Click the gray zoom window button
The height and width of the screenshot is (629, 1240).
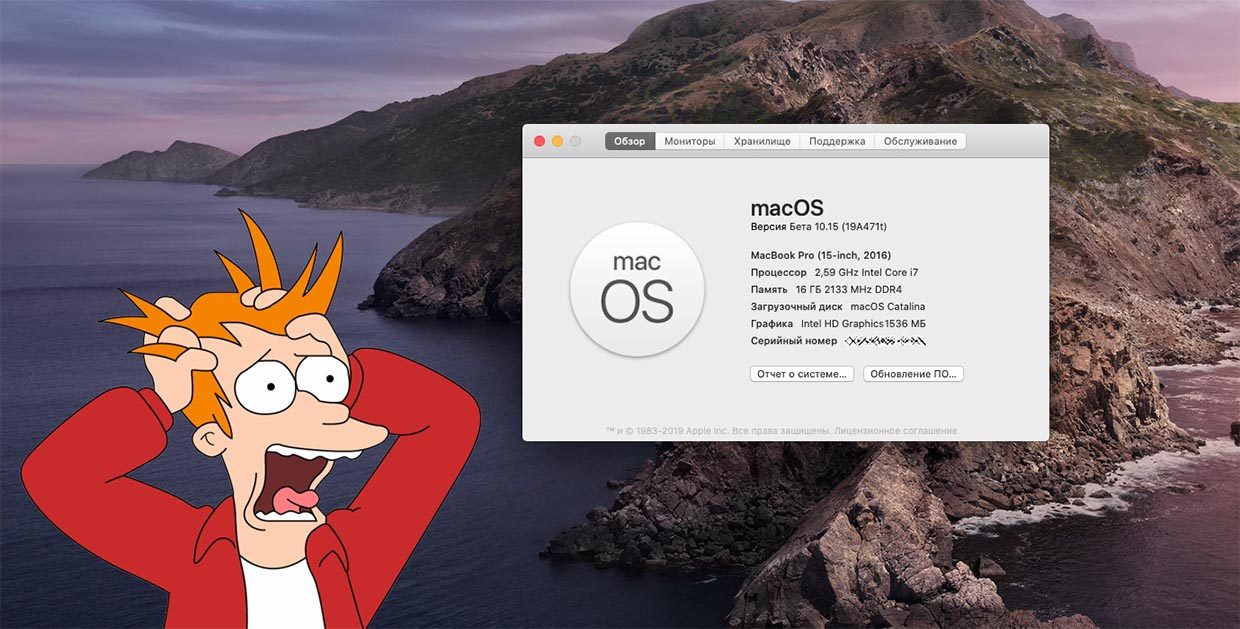point(575,141)
